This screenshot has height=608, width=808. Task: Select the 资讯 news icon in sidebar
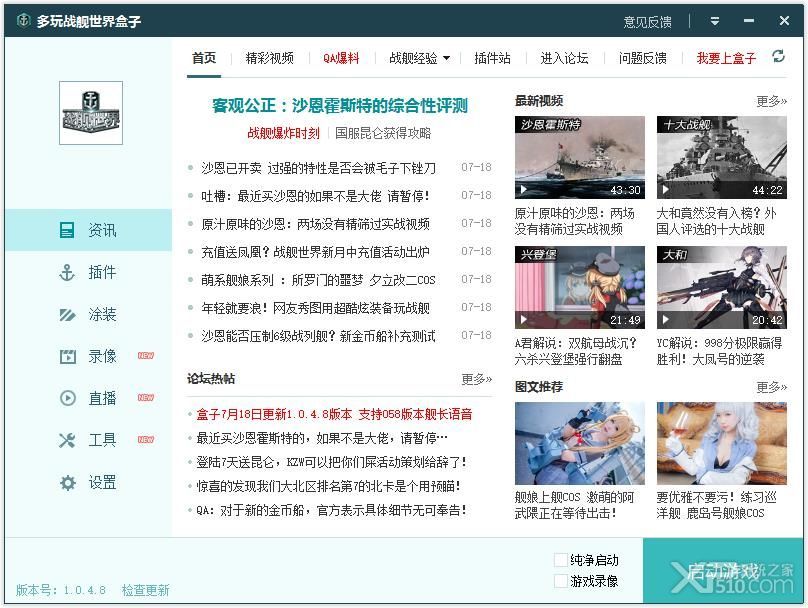[x=67, y=230]
